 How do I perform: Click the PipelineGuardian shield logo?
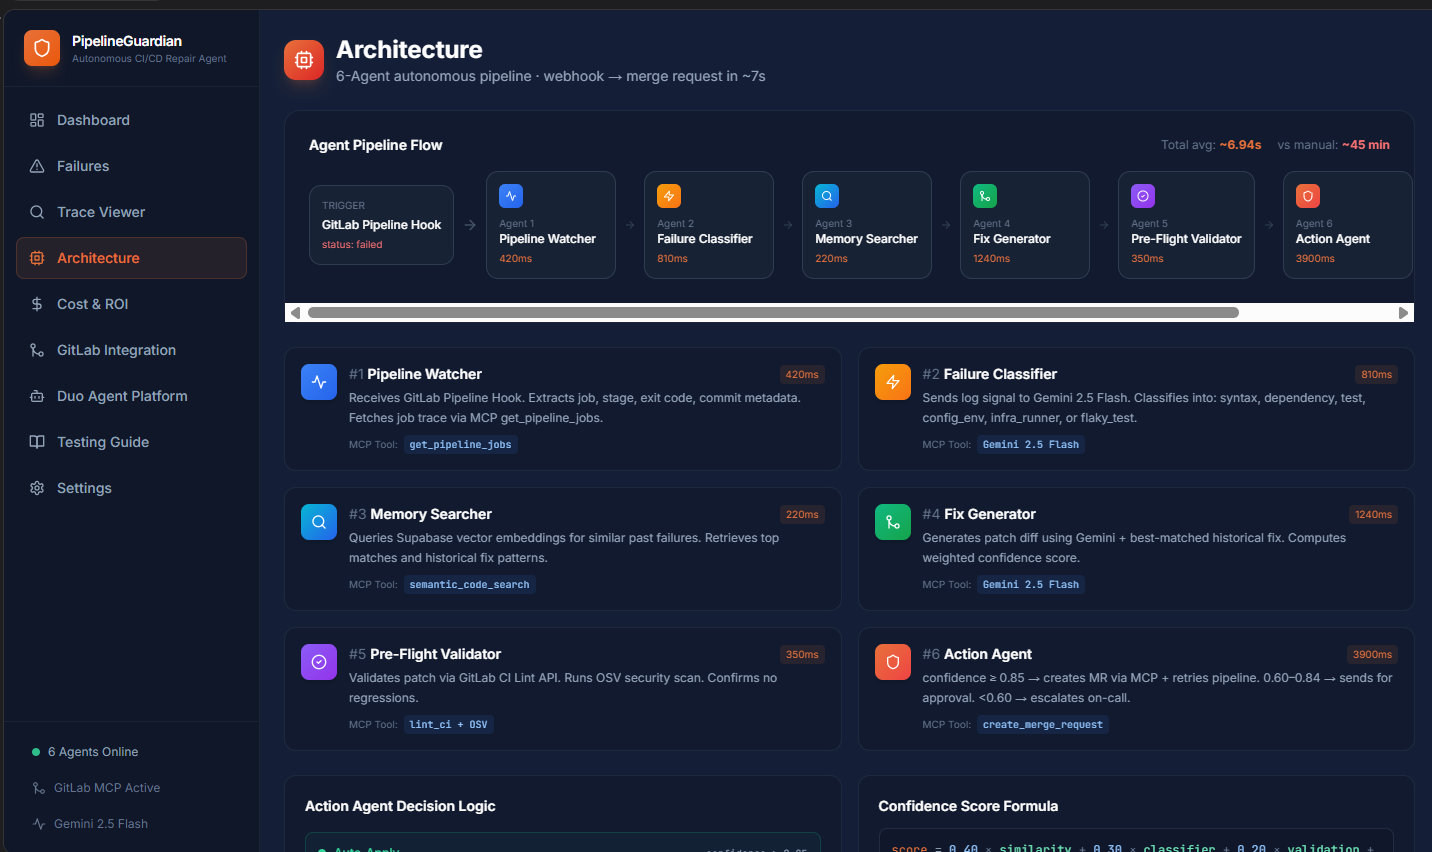coord(42,48)
